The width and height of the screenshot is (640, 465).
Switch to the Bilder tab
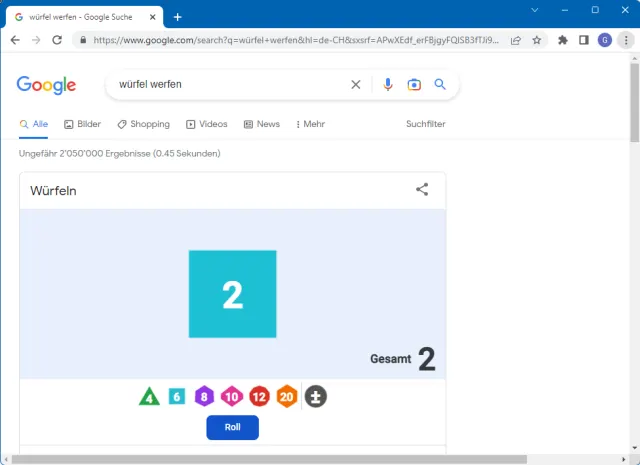[82, 124]
